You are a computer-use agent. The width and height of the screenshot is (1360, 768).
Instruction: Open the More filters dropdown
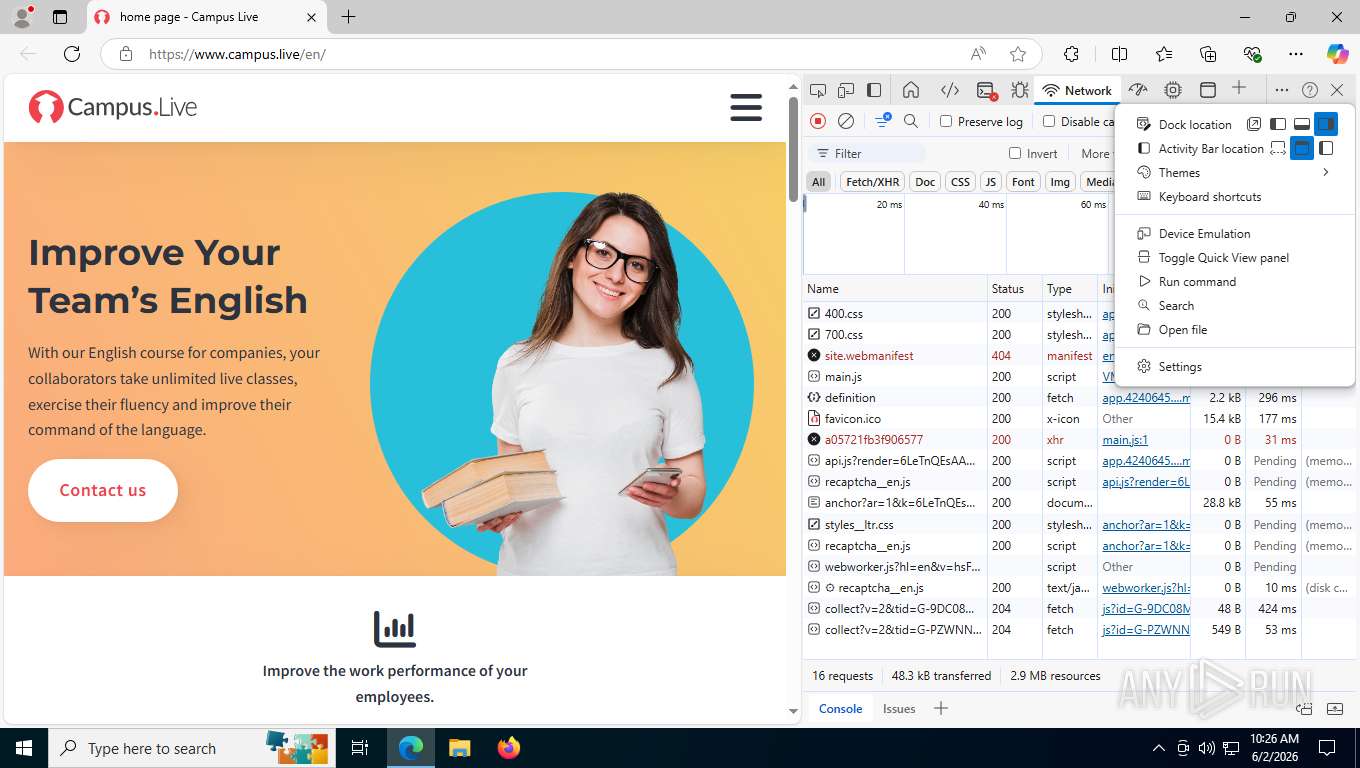[1096, 153]
